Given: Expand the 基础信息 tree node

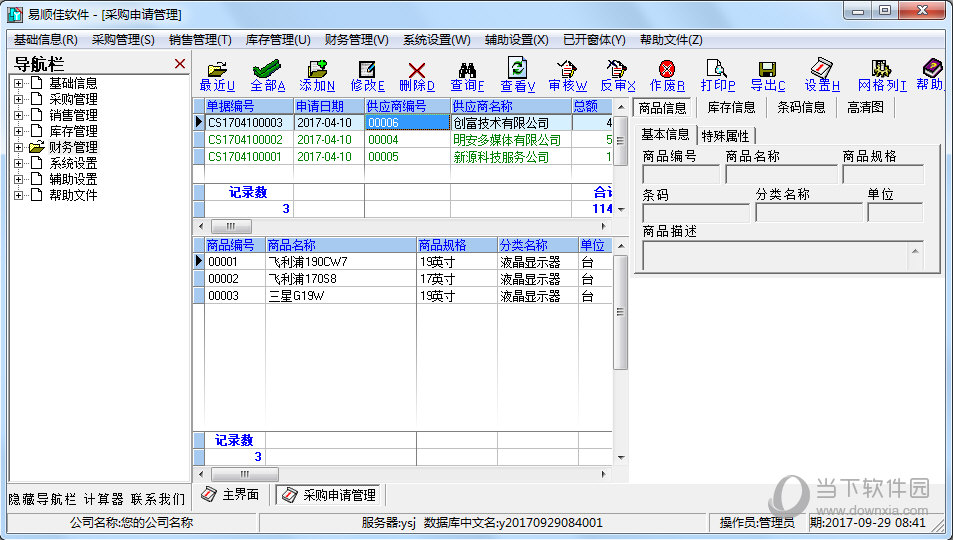Looking at the screenshot, I should pyautogui.click(x=19, y=83).
